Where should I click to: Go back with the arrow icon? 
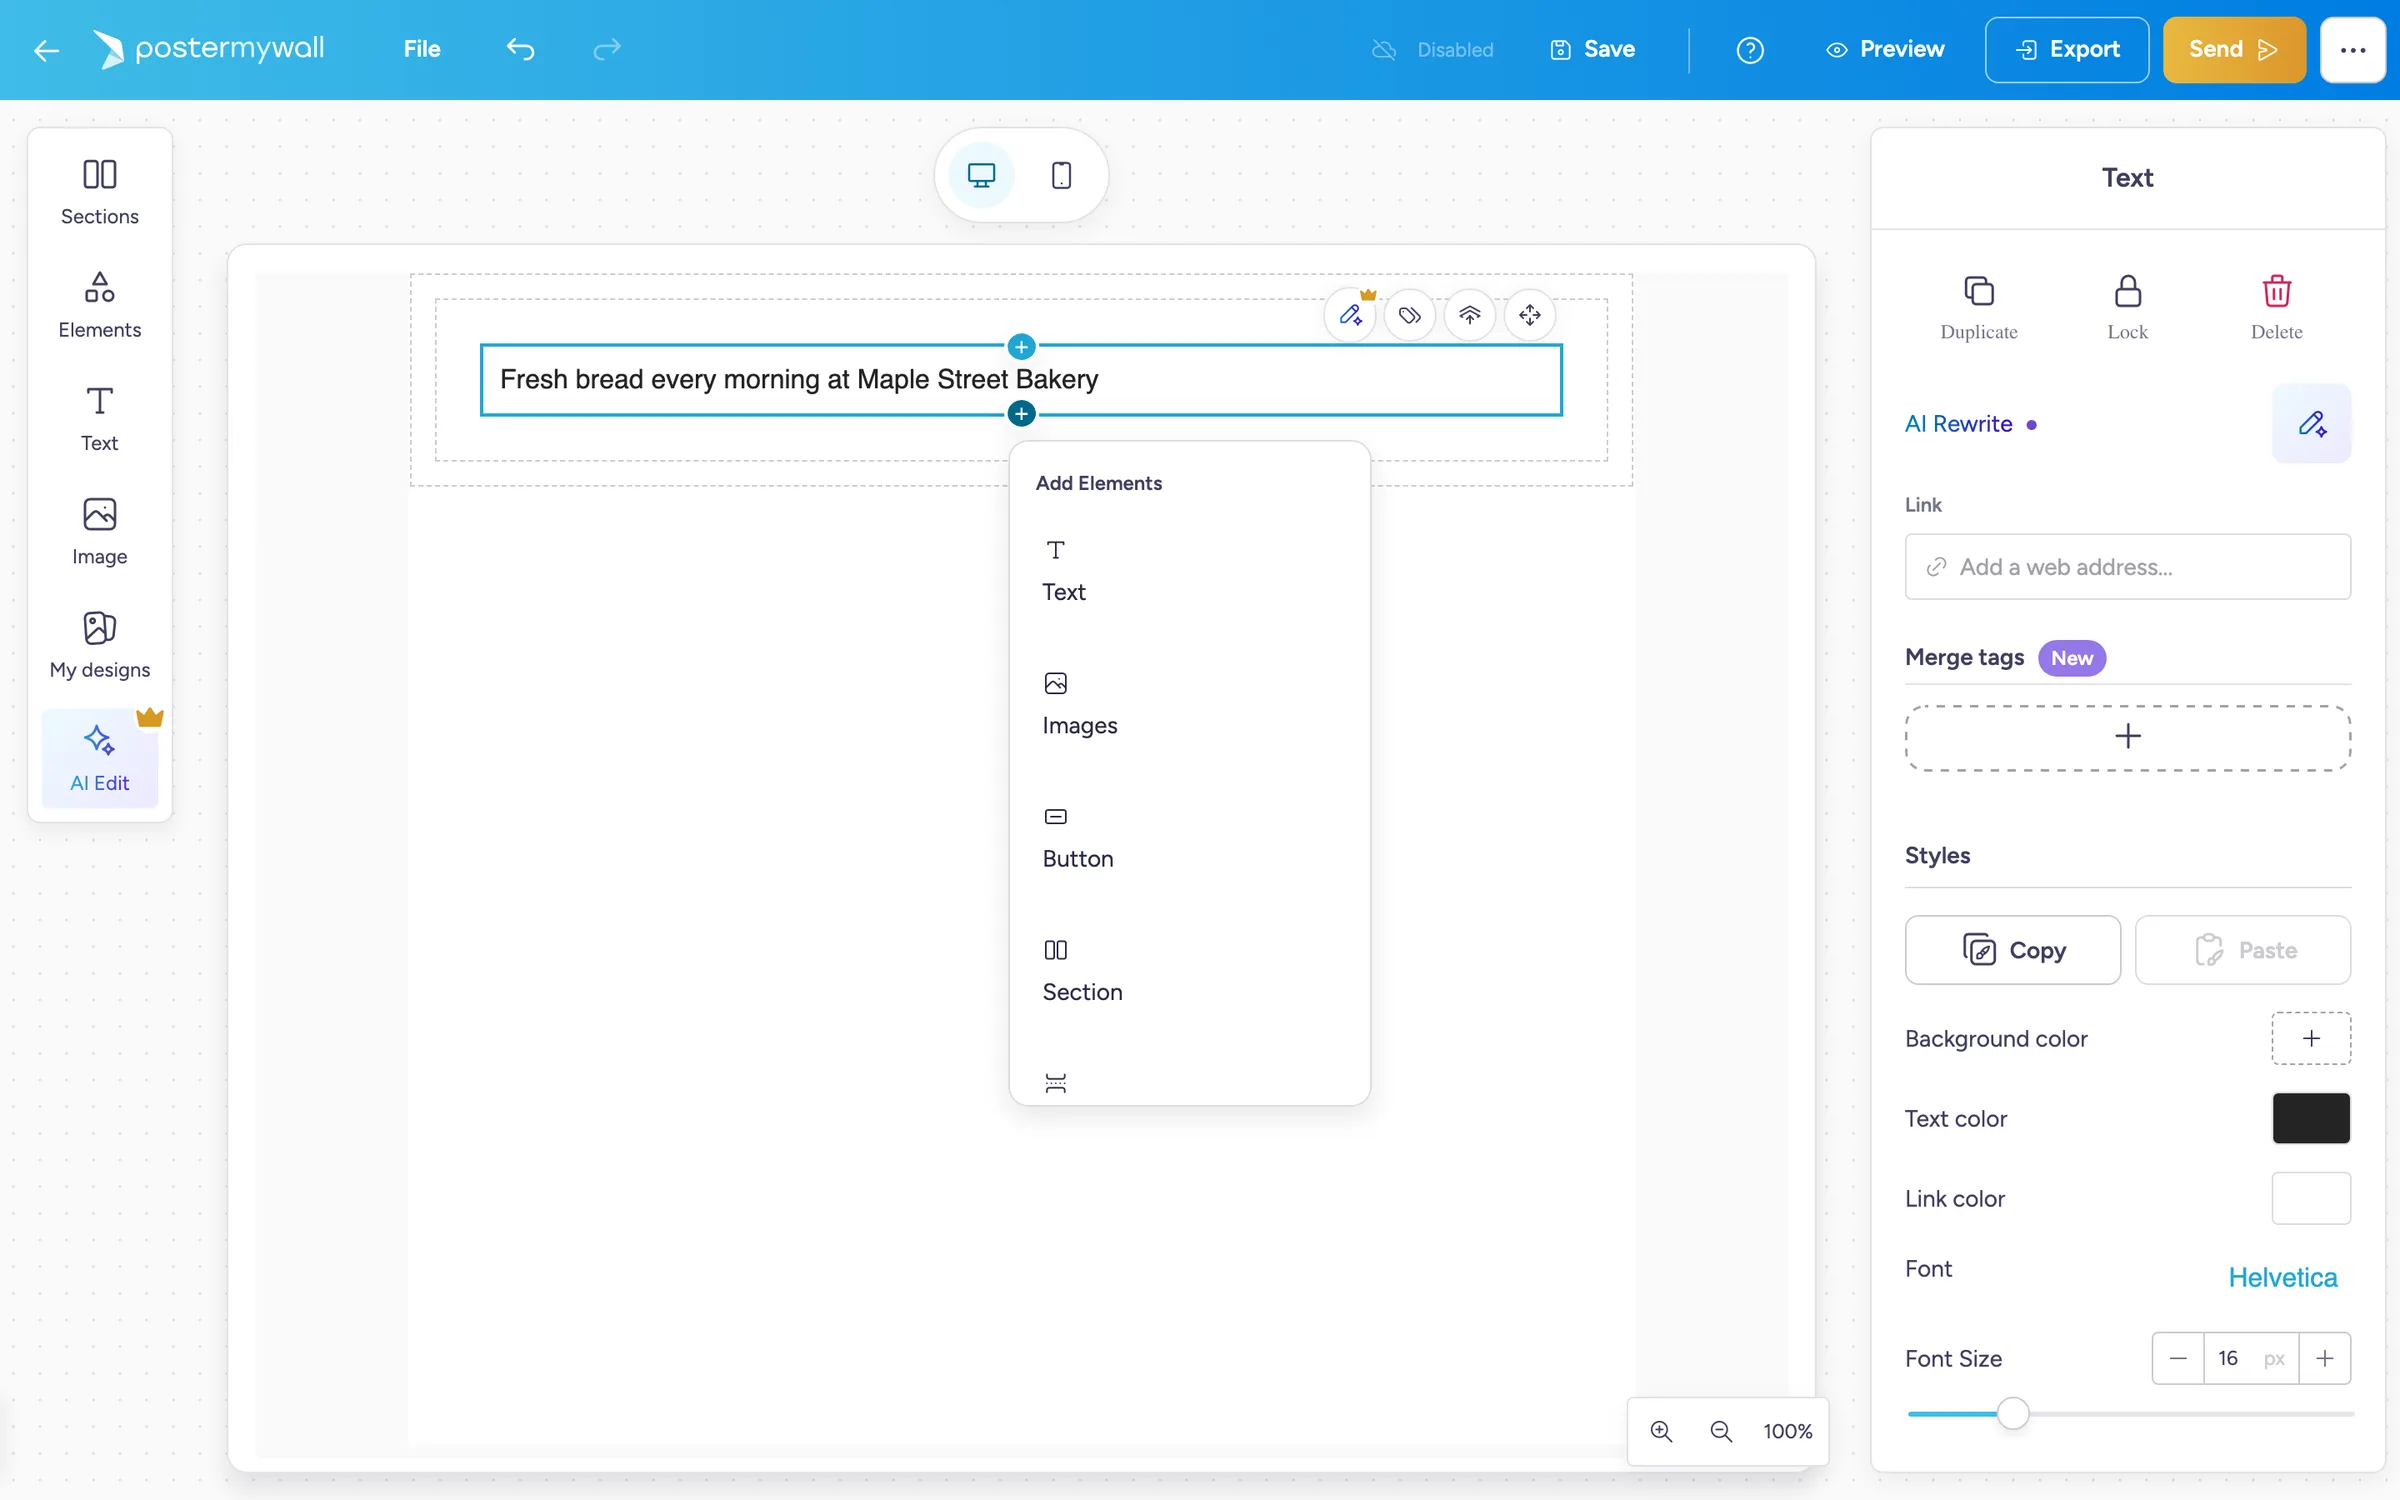coord(46,49)
